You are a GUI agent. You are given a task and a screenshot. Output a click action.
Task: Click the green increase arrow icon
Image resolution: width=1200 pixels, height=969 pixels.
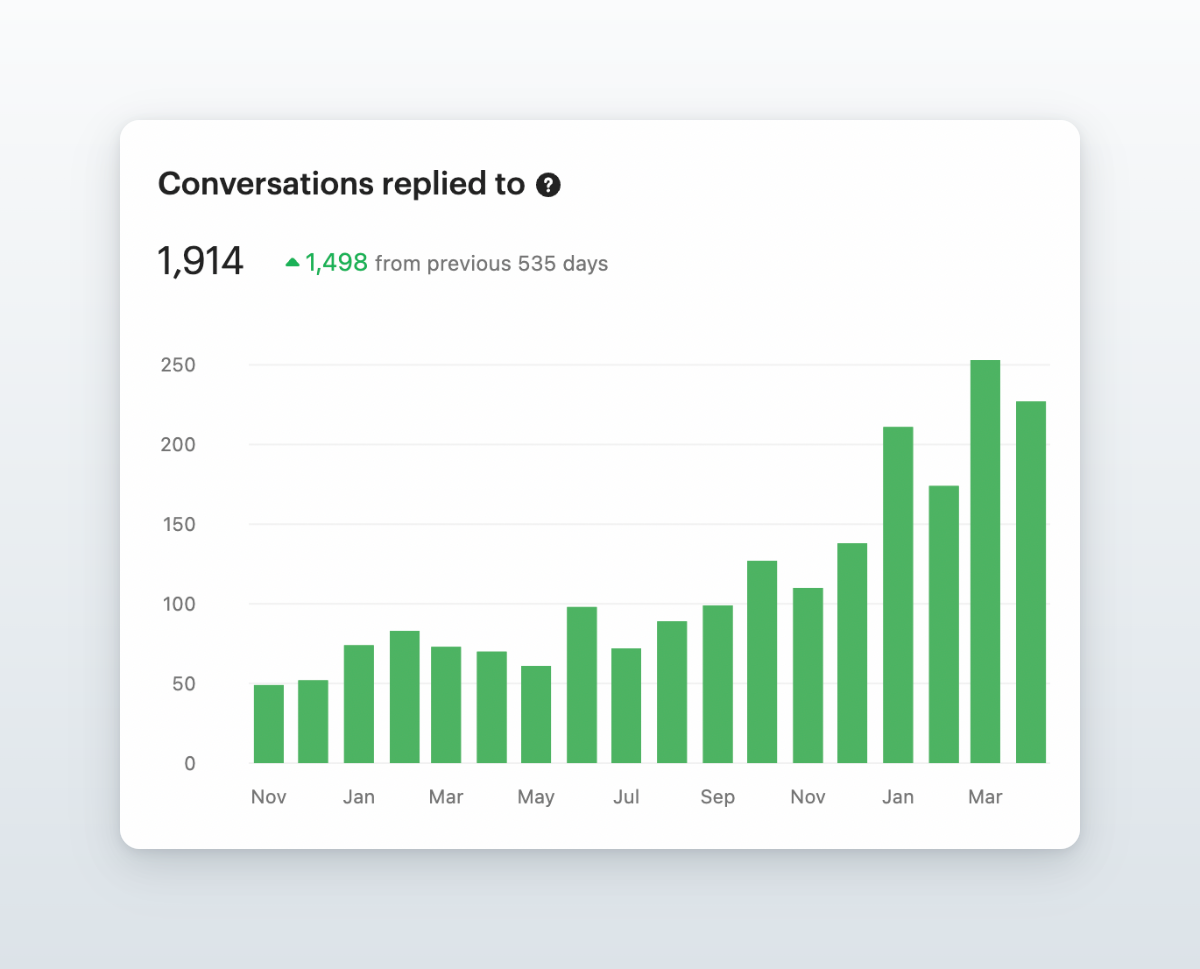point(292,263)
